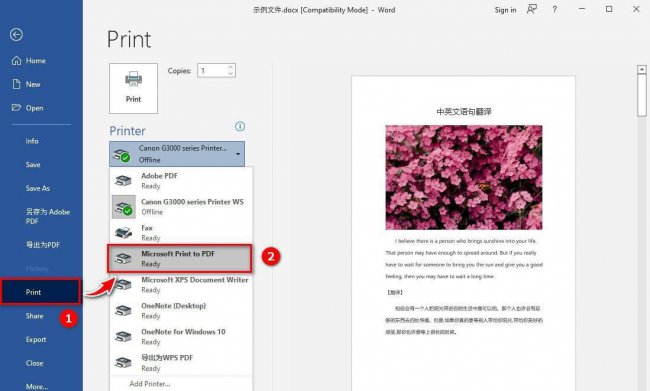This screenshot has height=391, width=650.
Task: Click the large Print button
Action: (133, 88)
